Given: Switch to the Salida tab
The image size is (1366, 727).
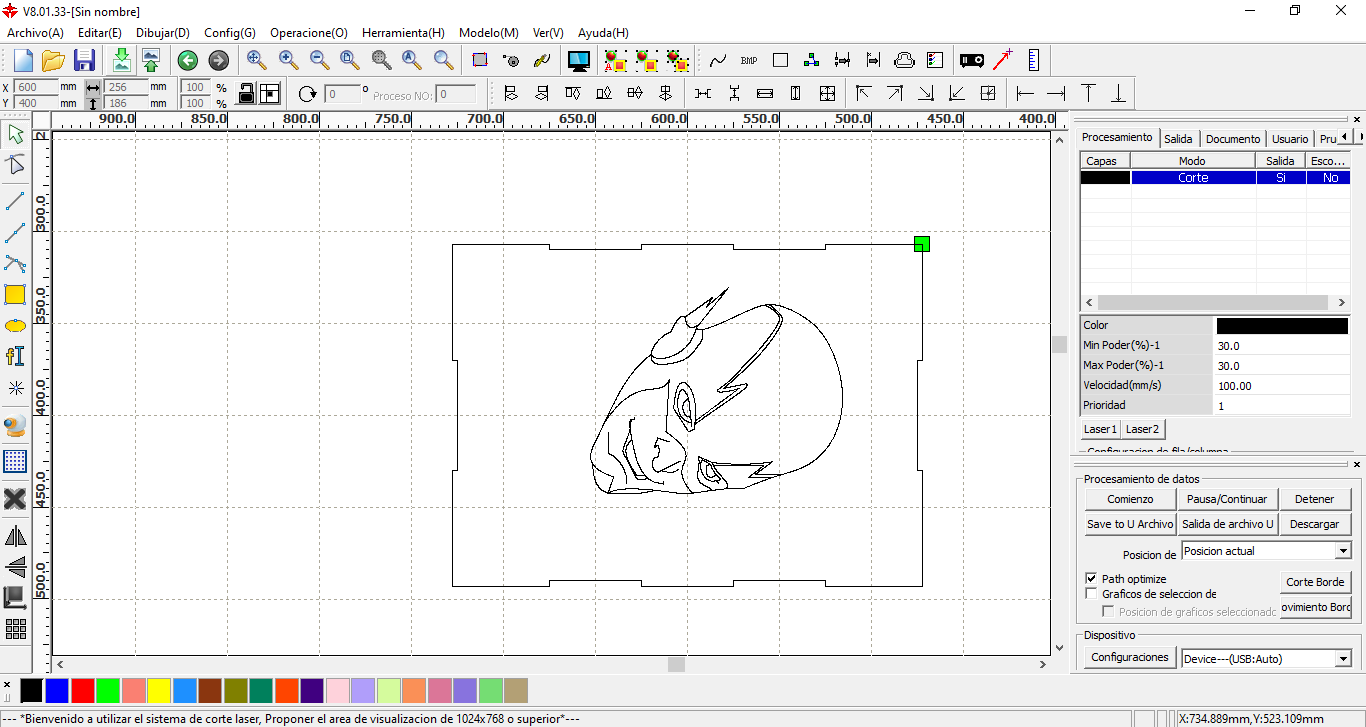Looking at the screenshot, I should 1178,139.
